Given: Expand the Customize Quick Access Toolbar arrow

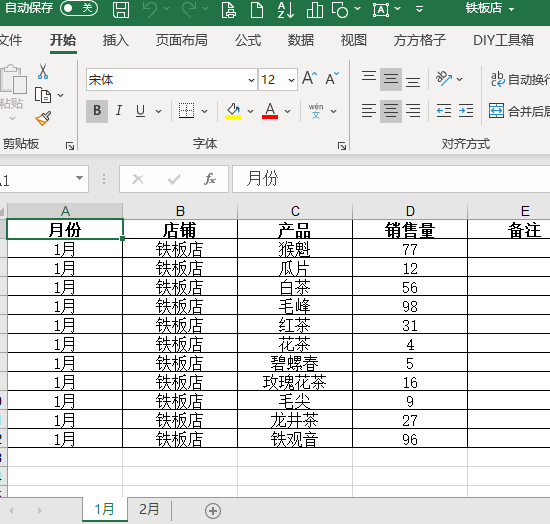Looking at the screenshot, I should [419, 9].
